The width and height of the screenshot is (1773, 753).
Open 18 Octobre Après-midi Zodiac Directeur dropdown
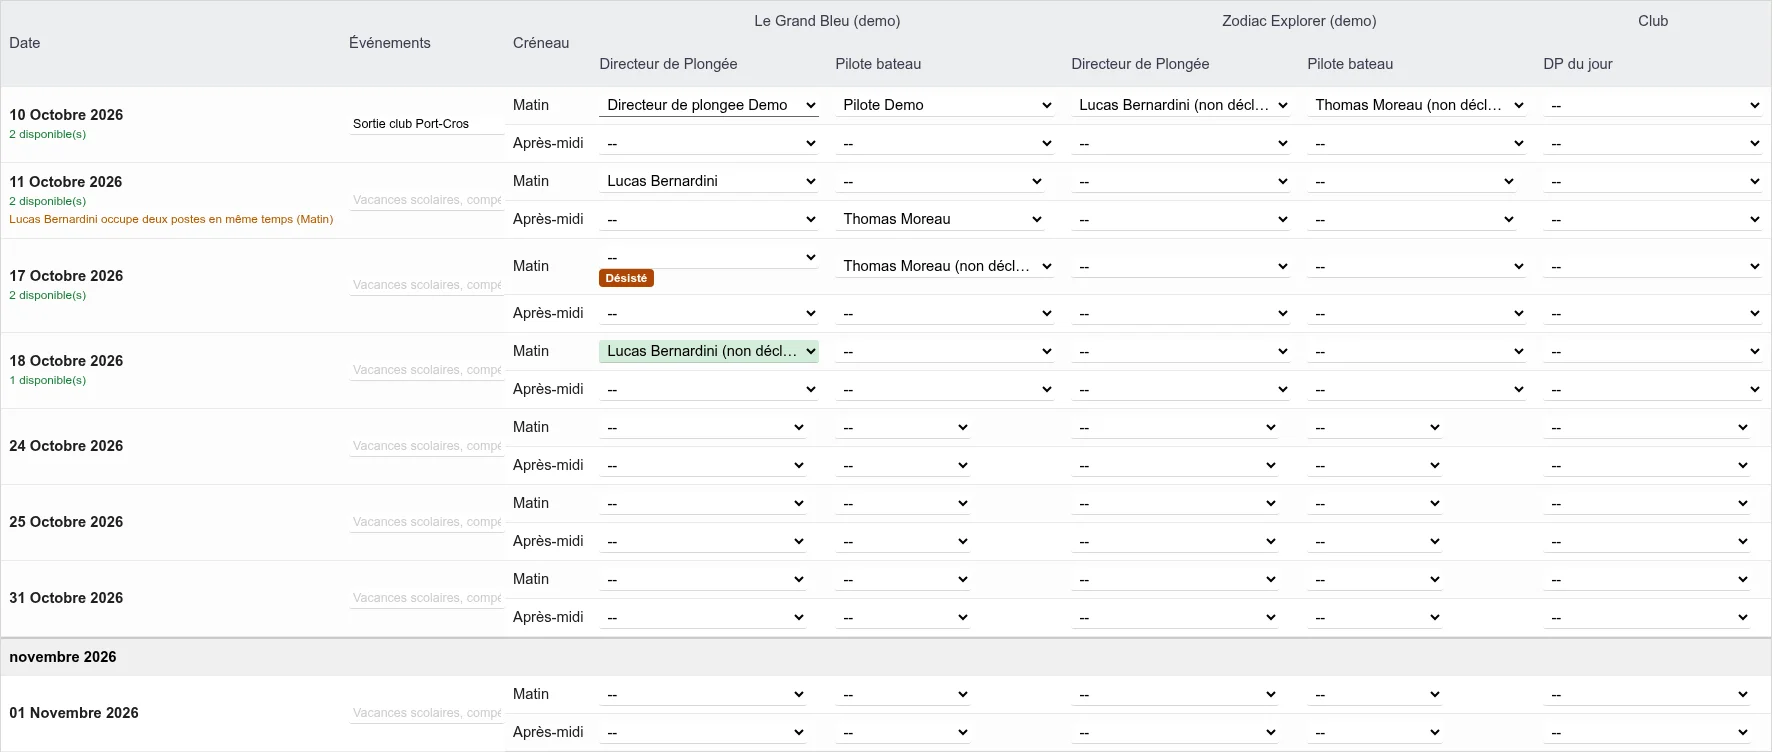1181,389
